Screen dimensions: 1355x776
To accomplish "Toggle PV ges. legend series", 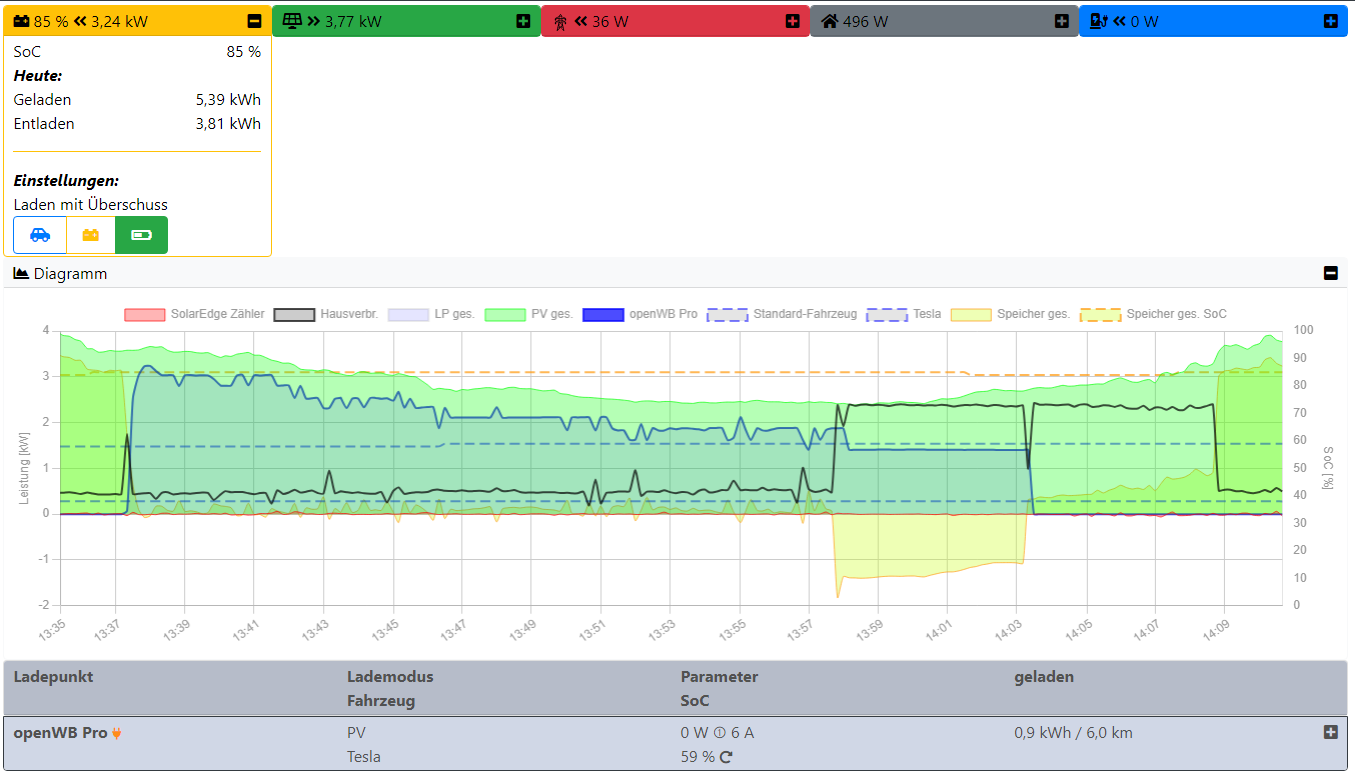I will pos(529,314).
